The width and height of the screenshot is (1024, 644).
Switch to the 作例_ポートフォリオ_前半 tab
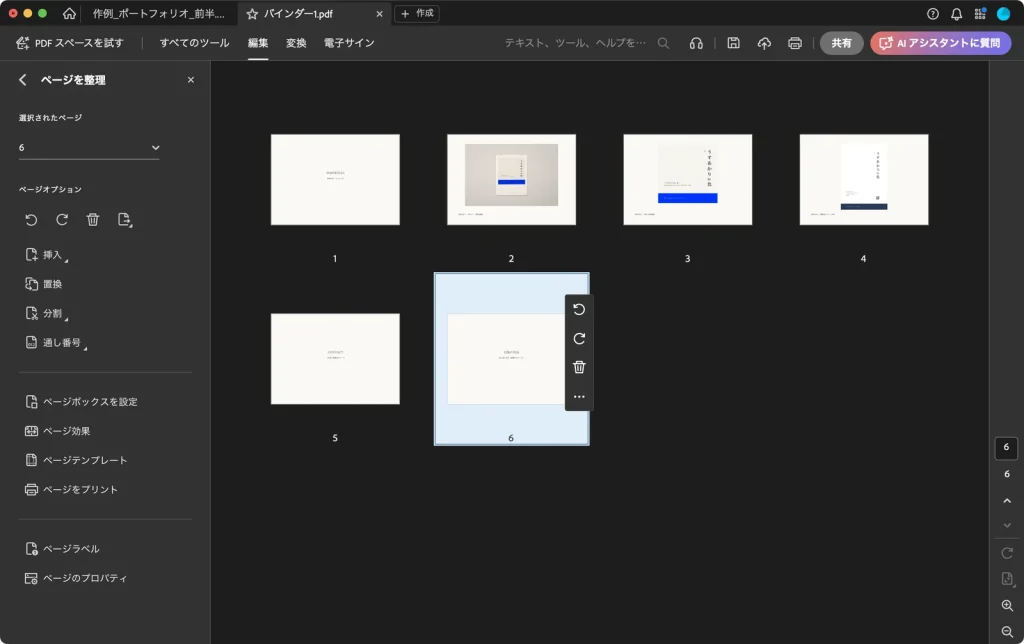pyautogui.click(x=158, y=14)
